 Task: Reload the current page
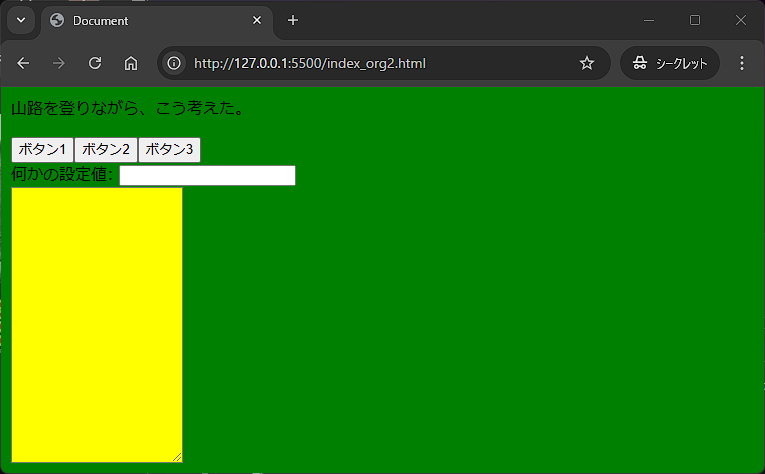(95, 63)
